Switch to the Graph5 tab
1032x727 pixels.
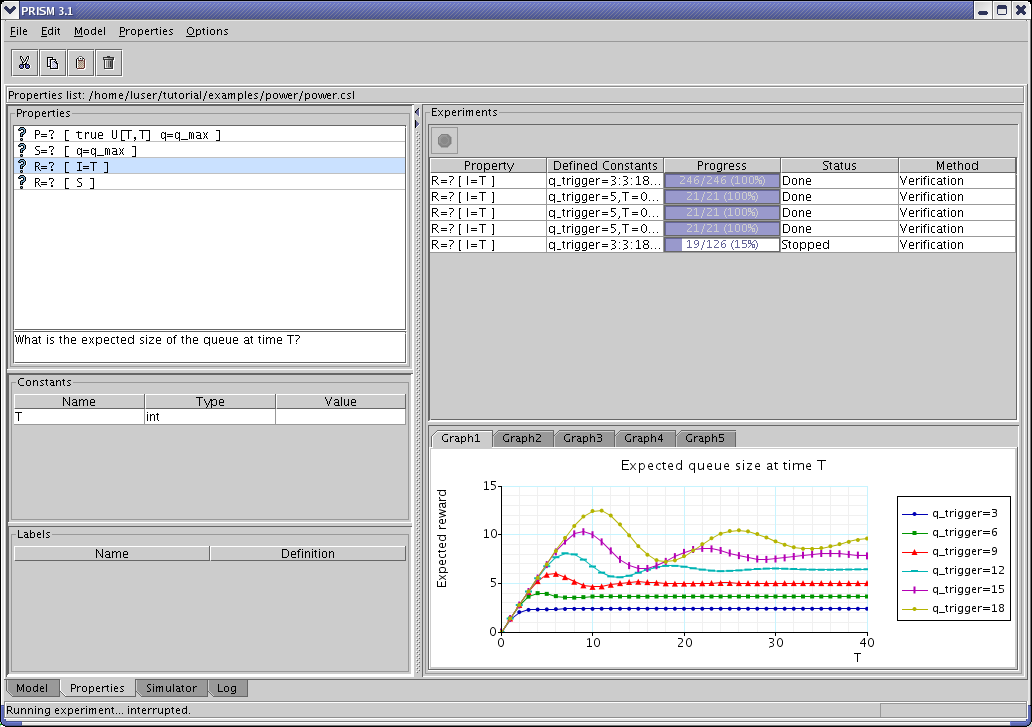click(x=704, y=438)
